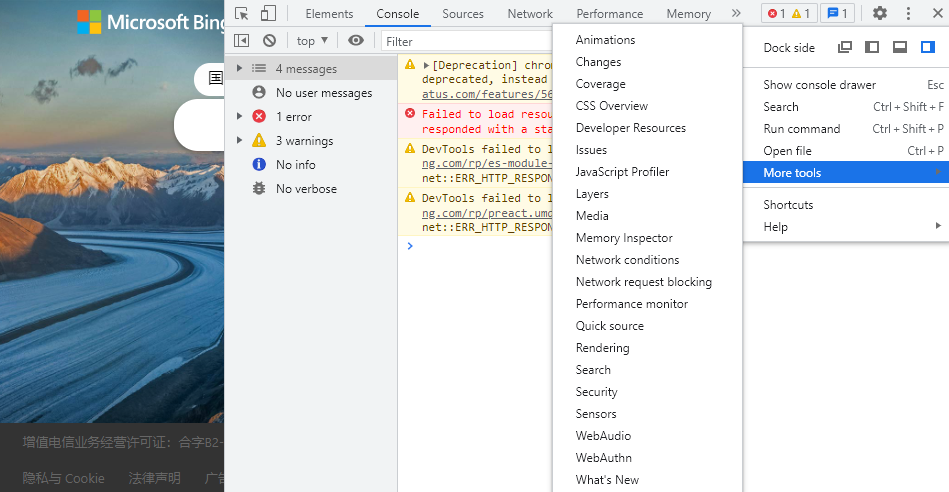Choose dock to left icon
Image resolution: width=949 pixels, height=492 pixels.
click(x=872, y=47)
